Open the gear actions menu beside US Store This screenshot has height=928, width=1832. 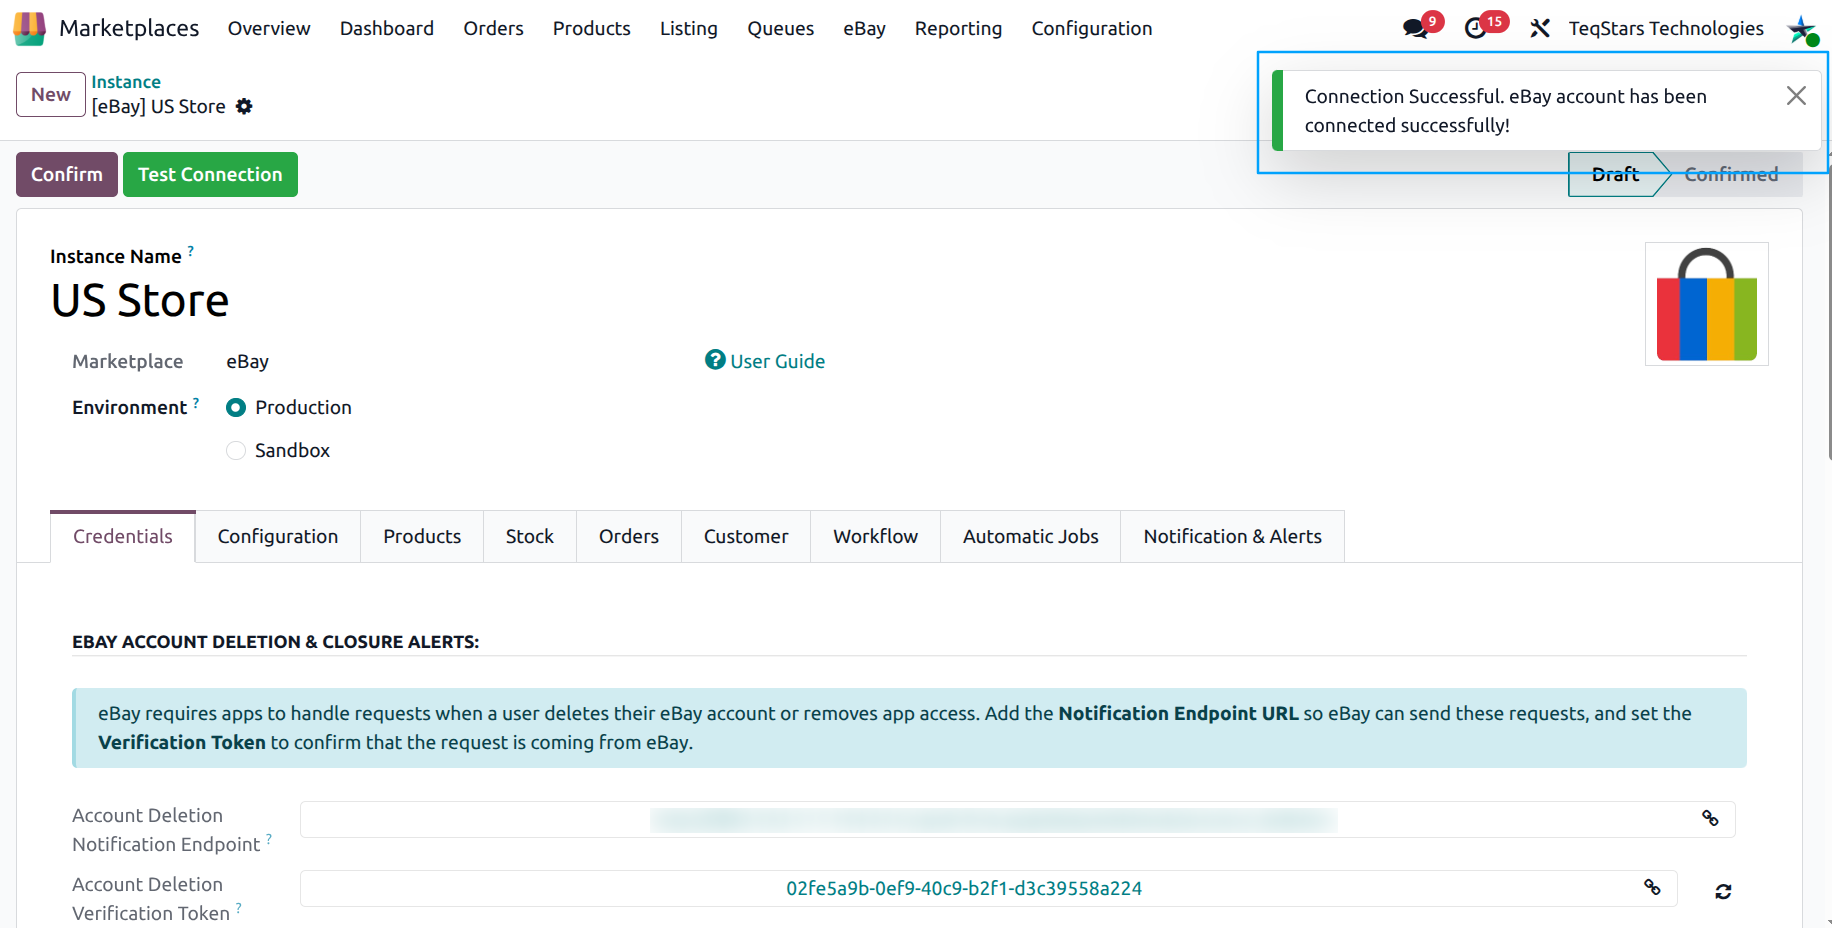click(x=244, y=106)
